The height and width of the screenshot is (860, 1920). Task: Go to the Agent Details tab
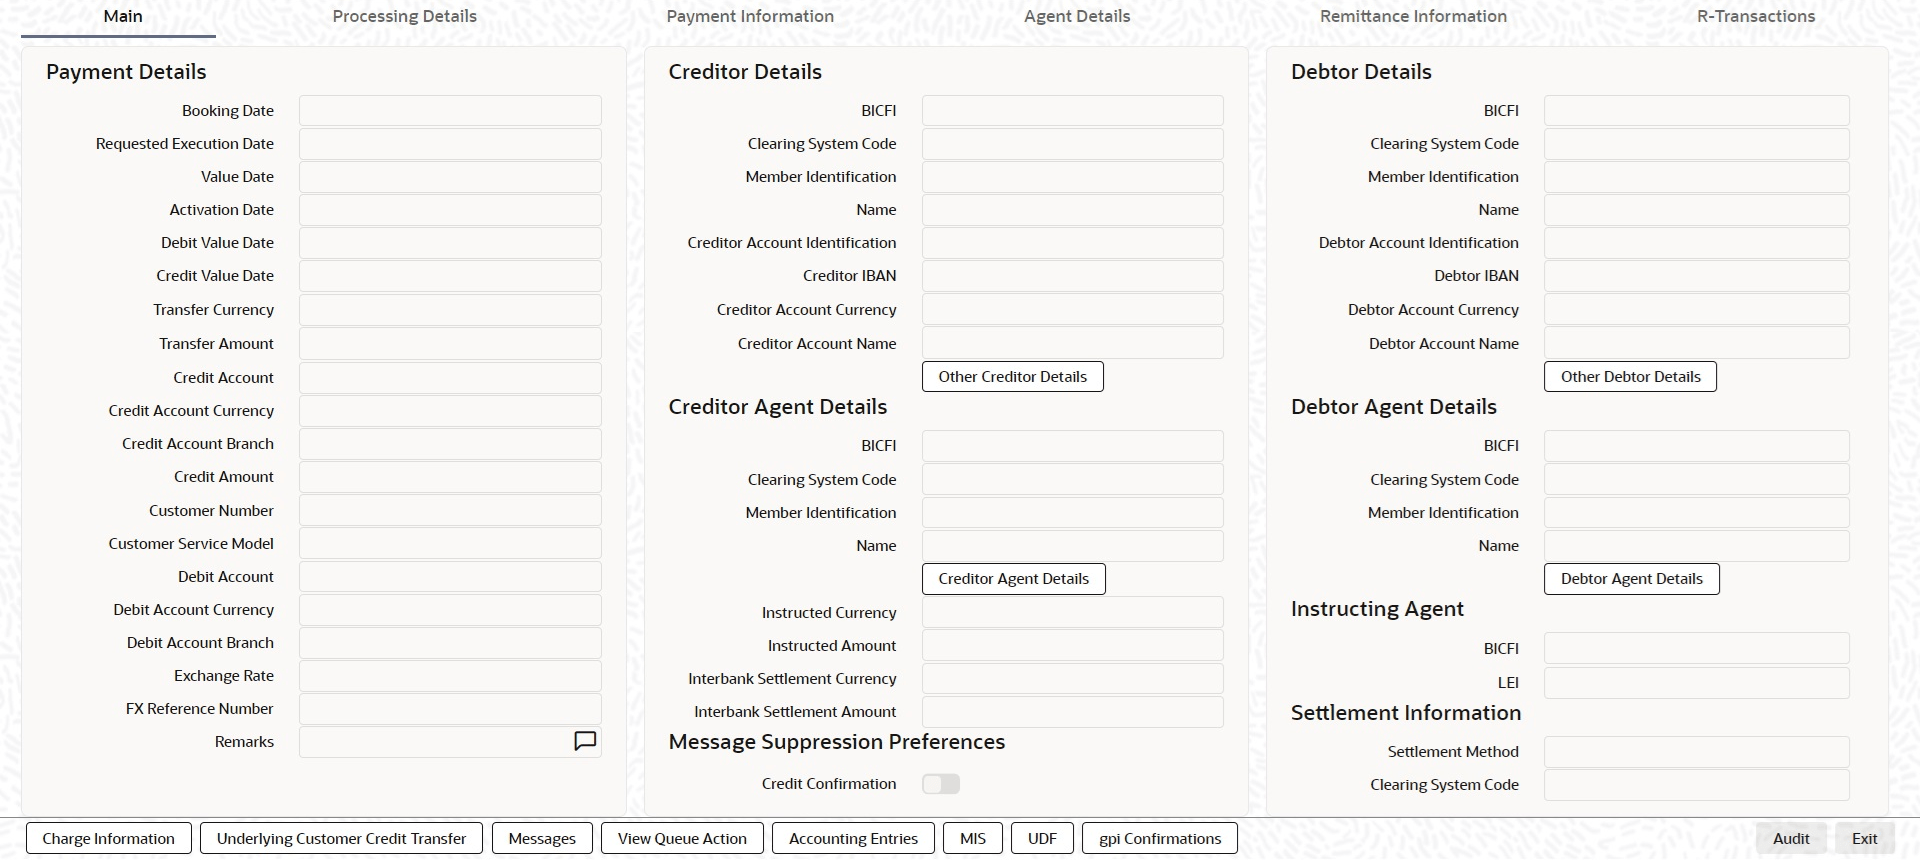[1077, 16]
